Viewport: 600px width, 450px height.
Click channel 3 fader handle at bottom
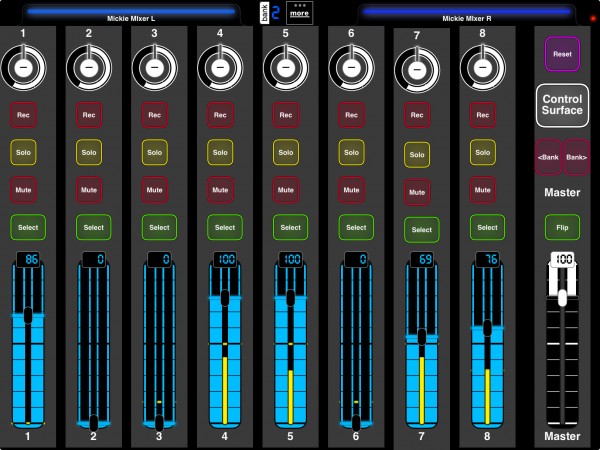coord(159,423)
